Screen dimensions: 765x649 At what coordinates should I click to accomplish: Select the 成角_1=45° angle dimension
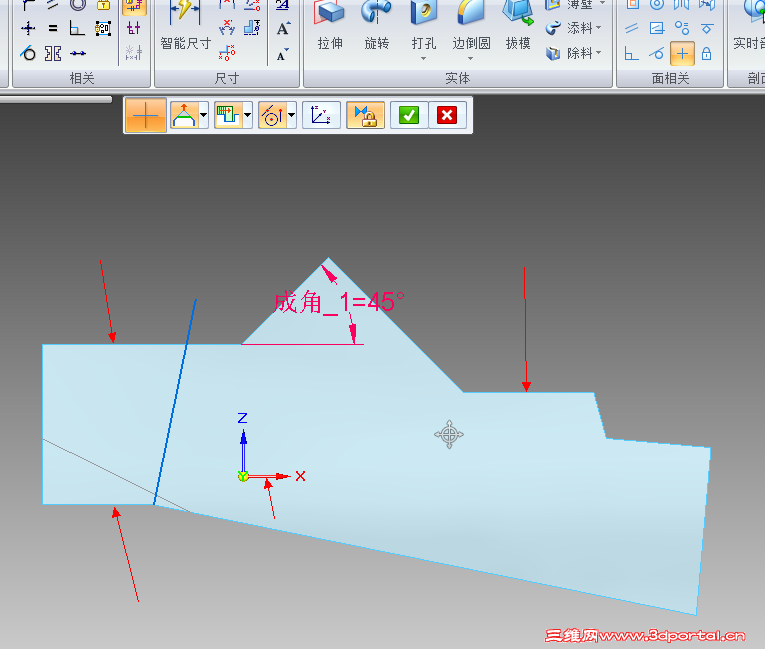click(339, 302)
